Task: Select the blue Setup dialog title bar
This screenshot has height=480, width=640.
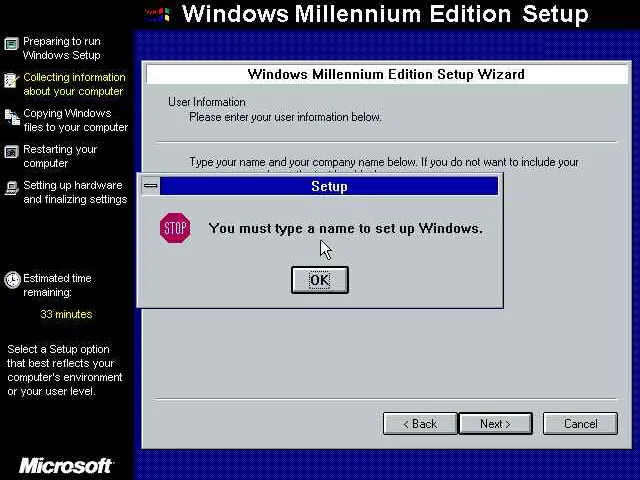Action: 329,186
